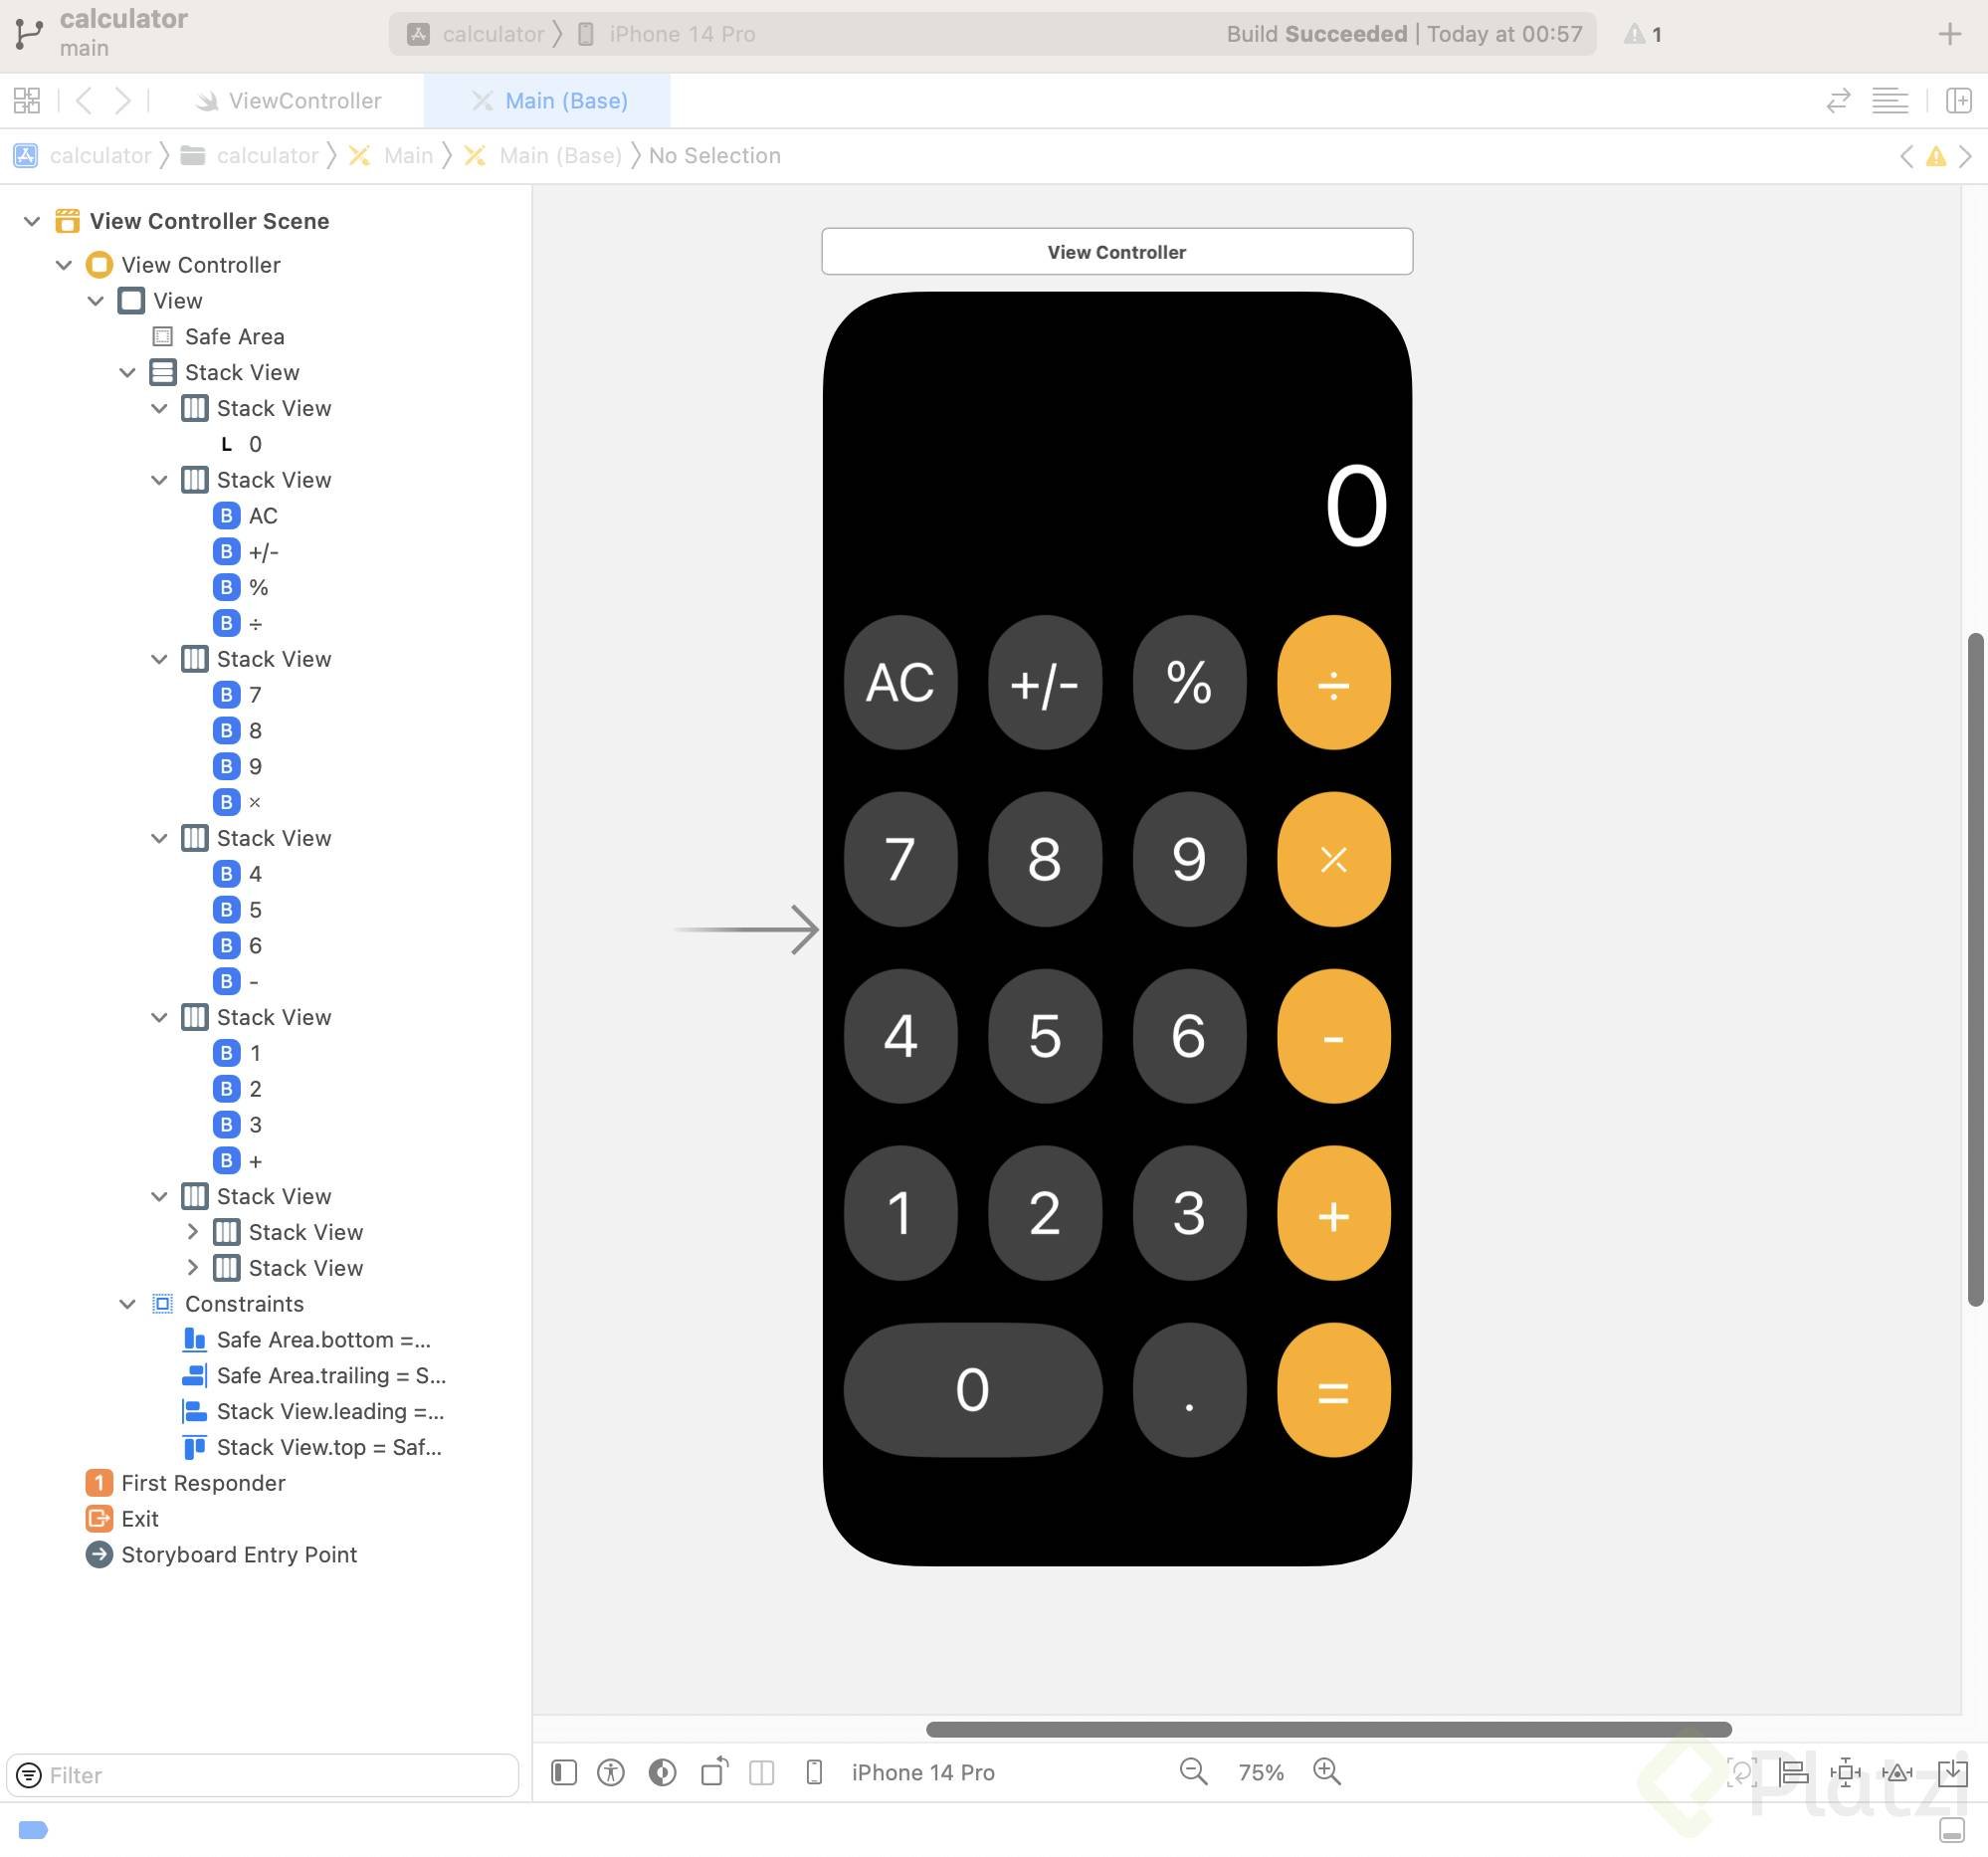Viewport: 1988px width, 1857px height.
Task: Open accessibility settings in canvas bar
Action: coord(611,1772)
